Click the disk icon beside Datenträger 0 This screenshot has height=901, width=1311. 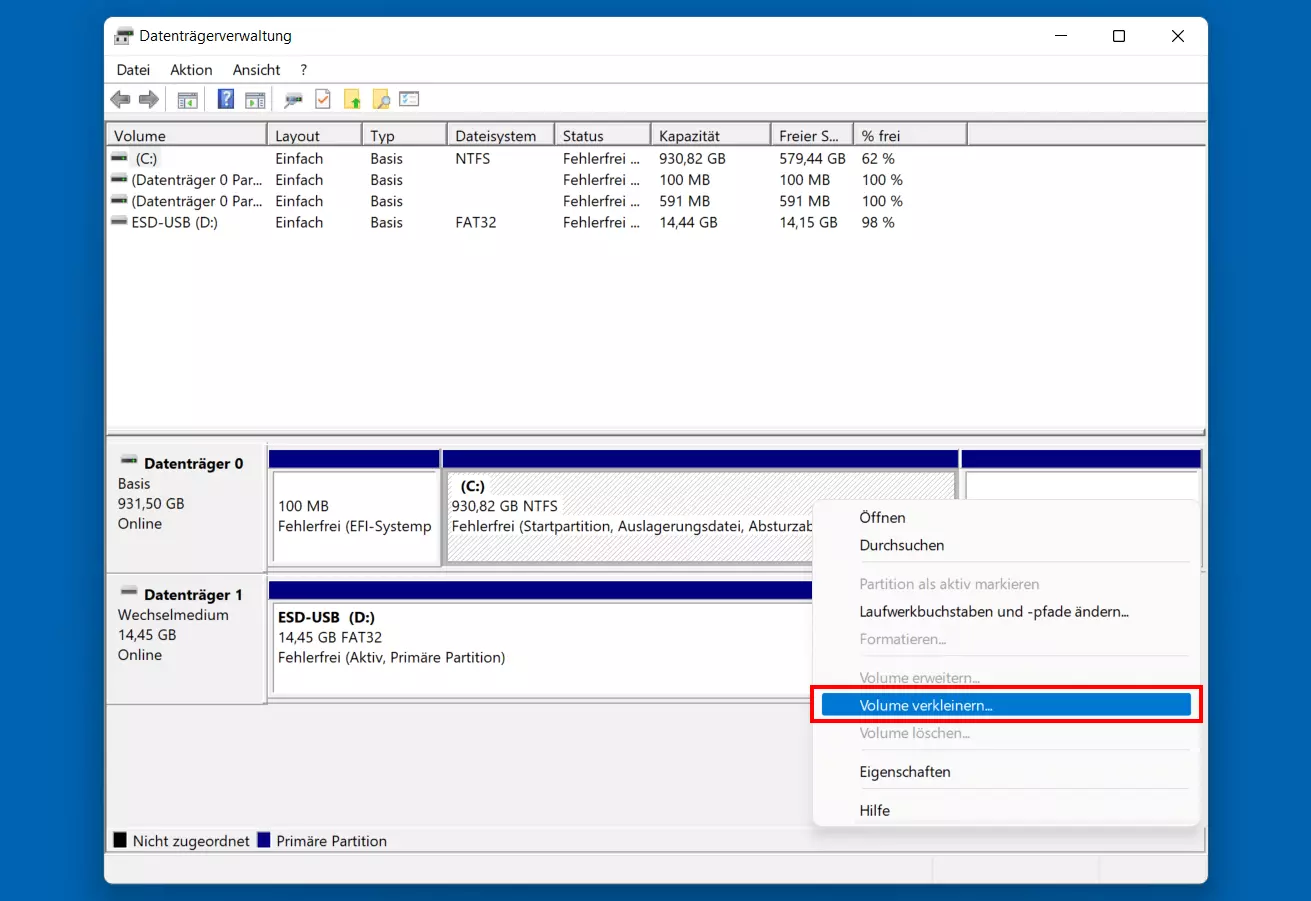coord(129,461)
